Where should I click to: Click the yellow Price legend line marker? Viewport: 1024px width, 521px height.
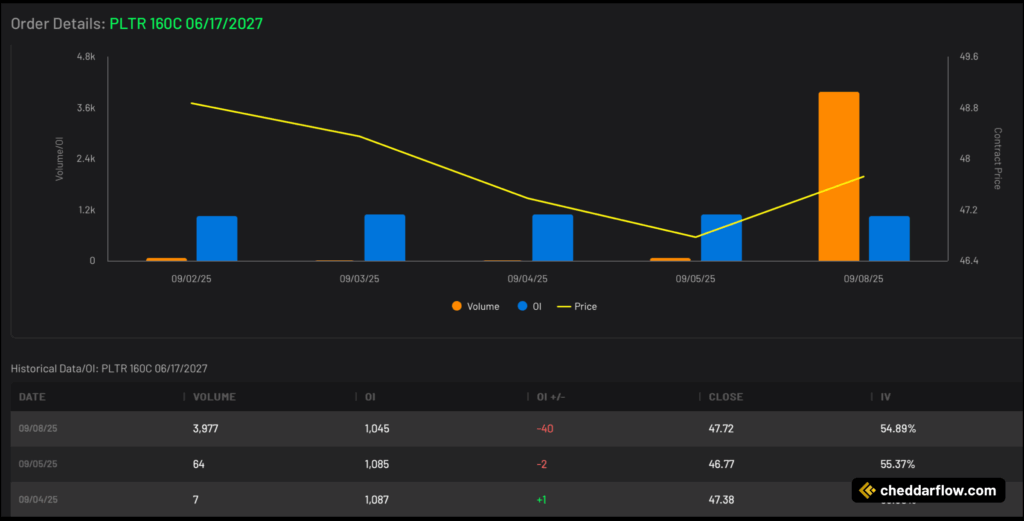click(x=564, y=306)
